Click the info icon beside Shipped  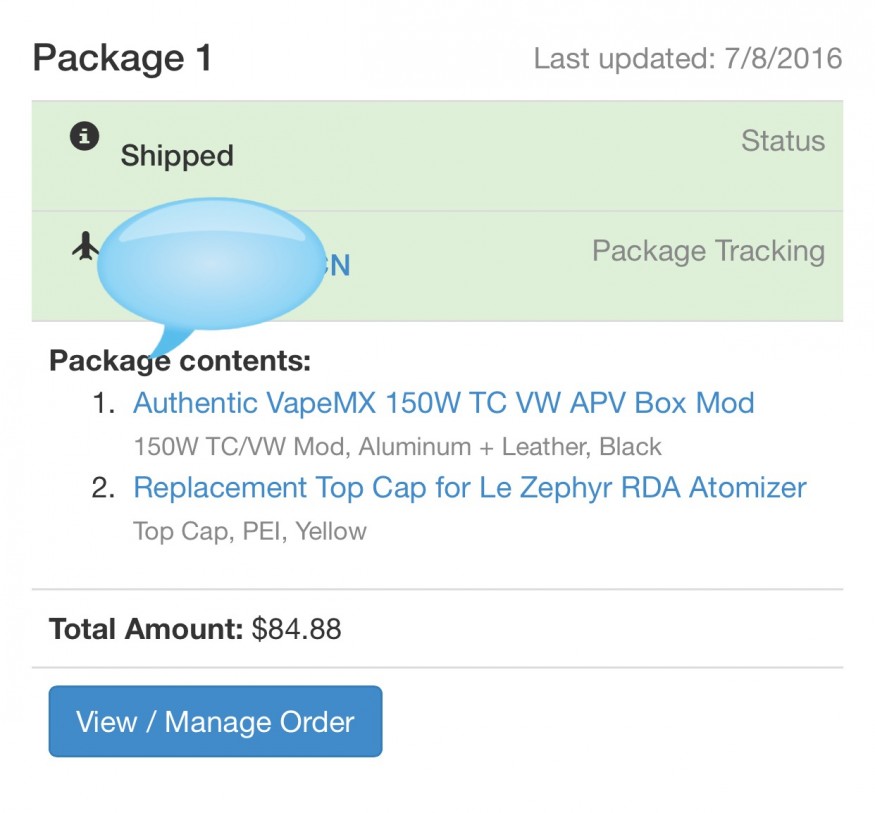[x=84, y=136]
